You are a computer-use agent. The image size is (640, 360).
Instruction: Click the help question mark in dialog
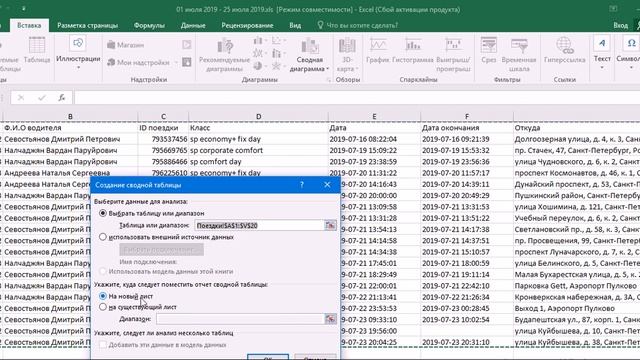tap(302, 185)
